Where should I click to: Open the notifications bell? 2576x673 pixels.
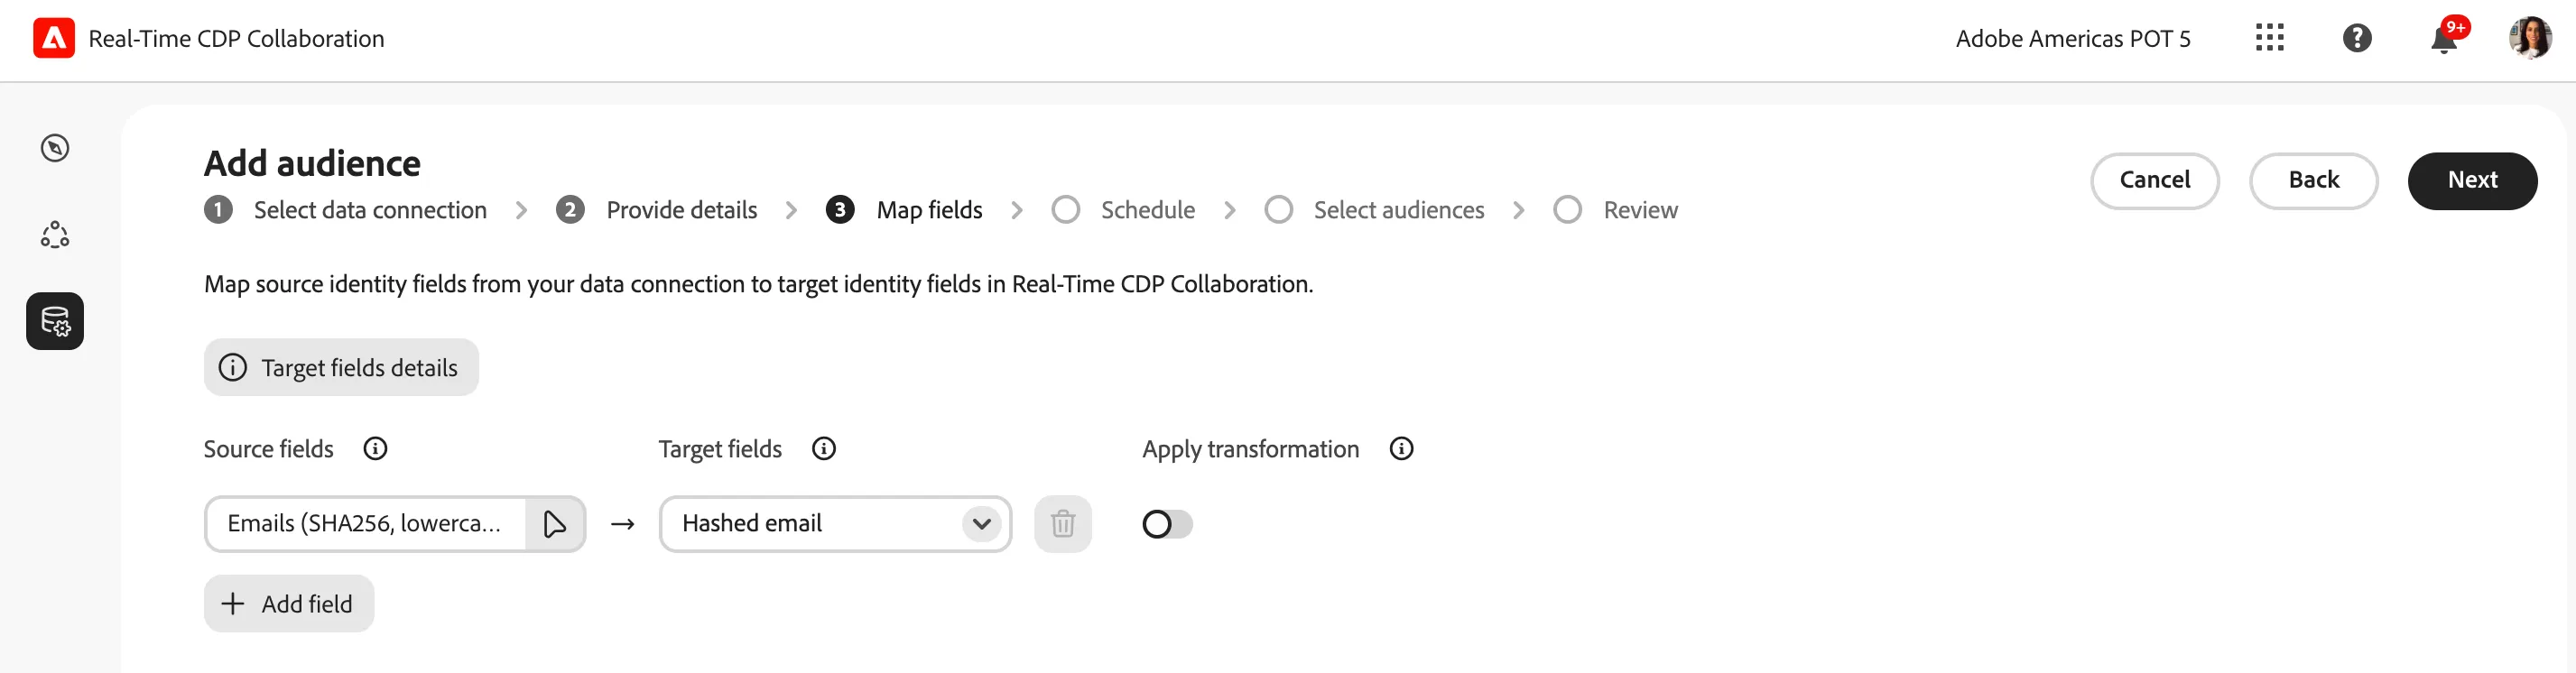pos(2444,38)
